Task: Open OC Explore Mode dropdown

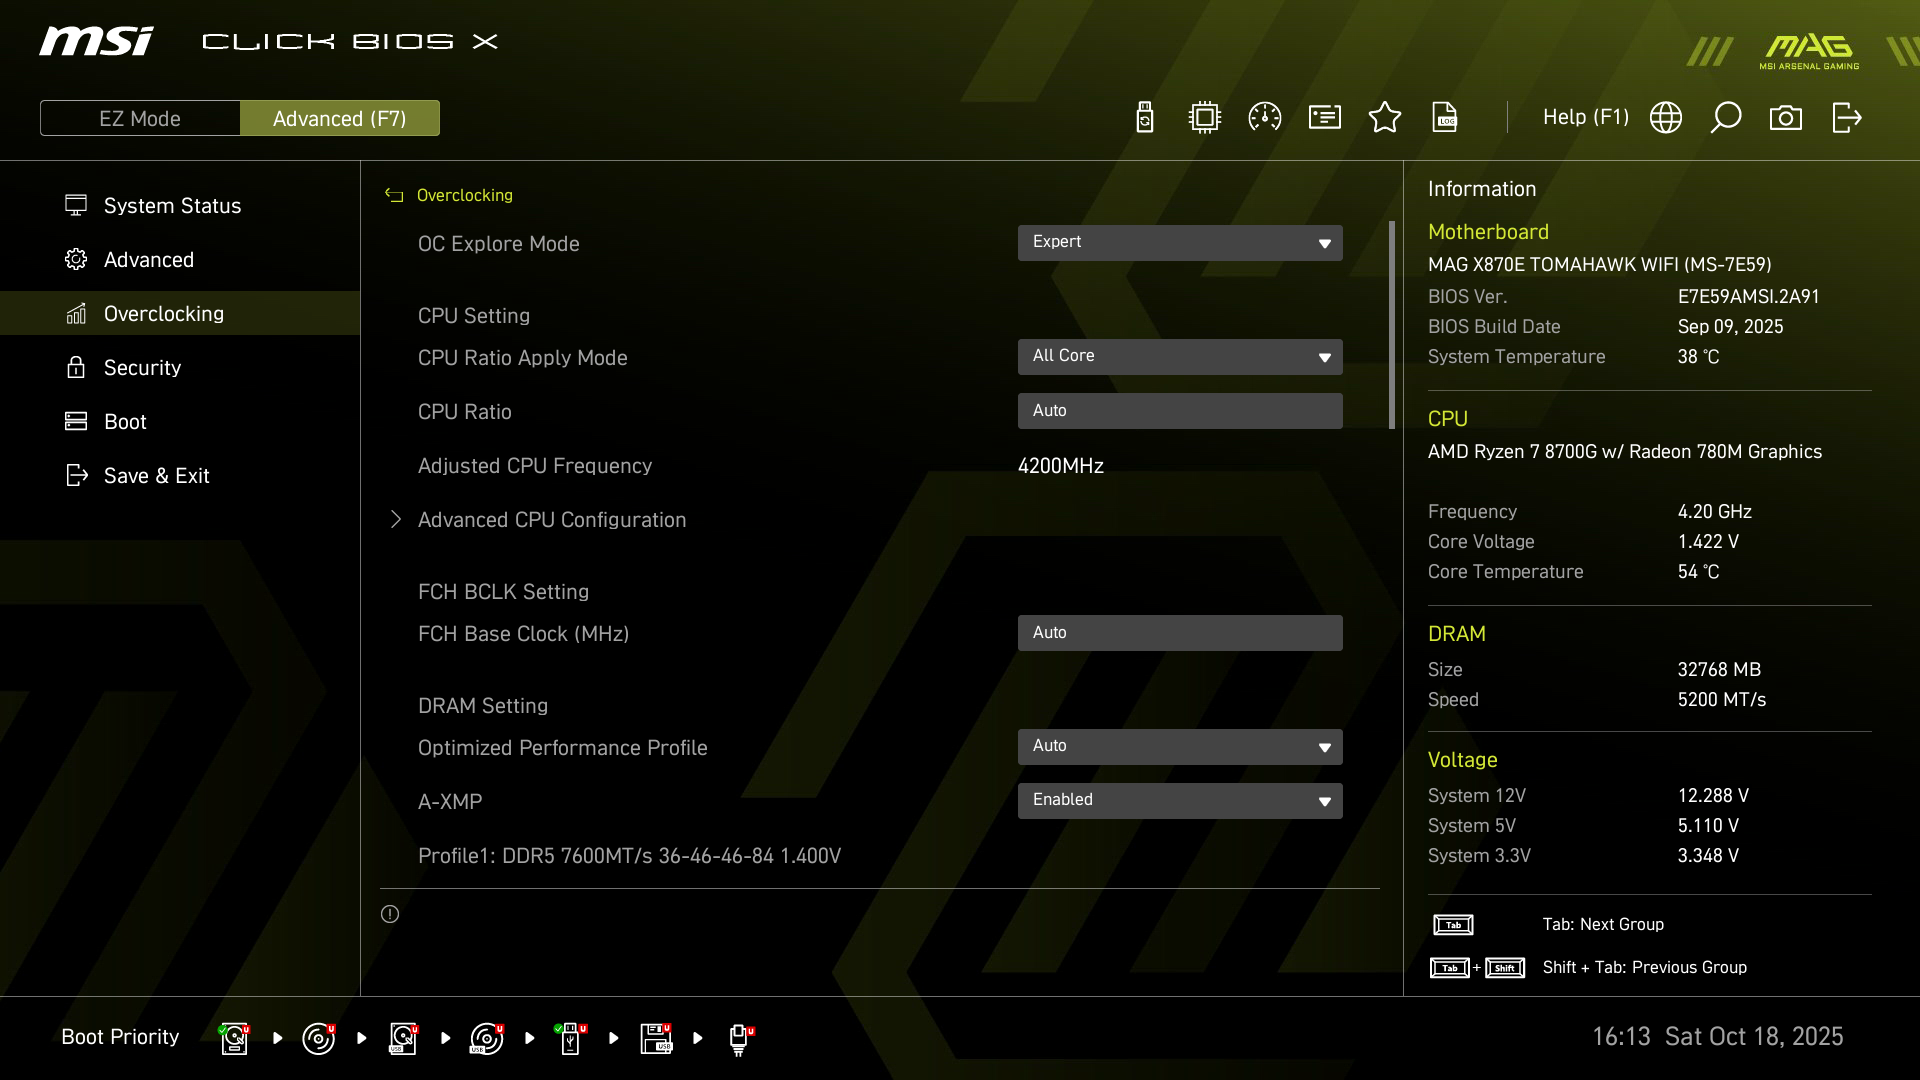Action: pyautogui.click(x=1180, y=243)
